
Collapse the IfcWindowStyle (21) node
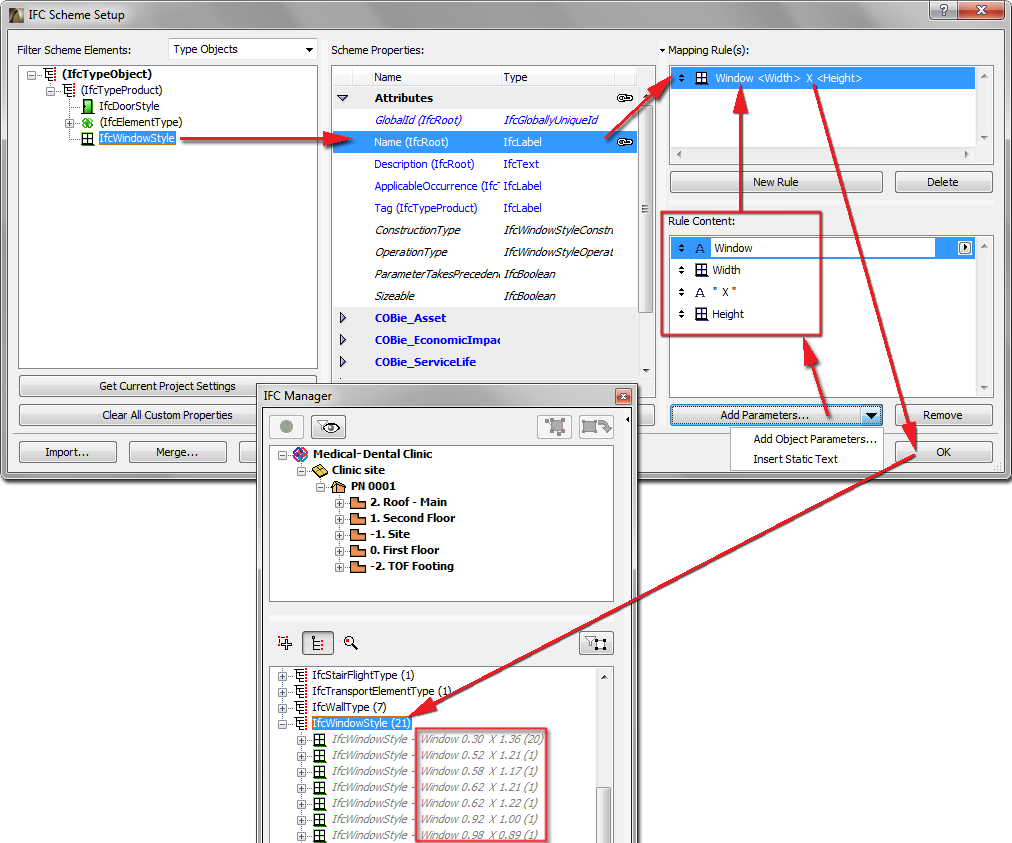[282, 724]
